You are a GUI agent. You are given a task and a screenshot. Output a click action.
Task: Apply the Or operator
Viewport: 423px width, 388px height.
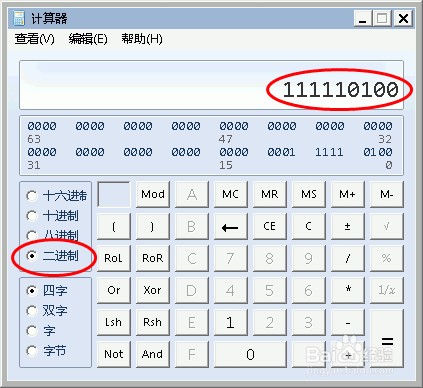114,290
